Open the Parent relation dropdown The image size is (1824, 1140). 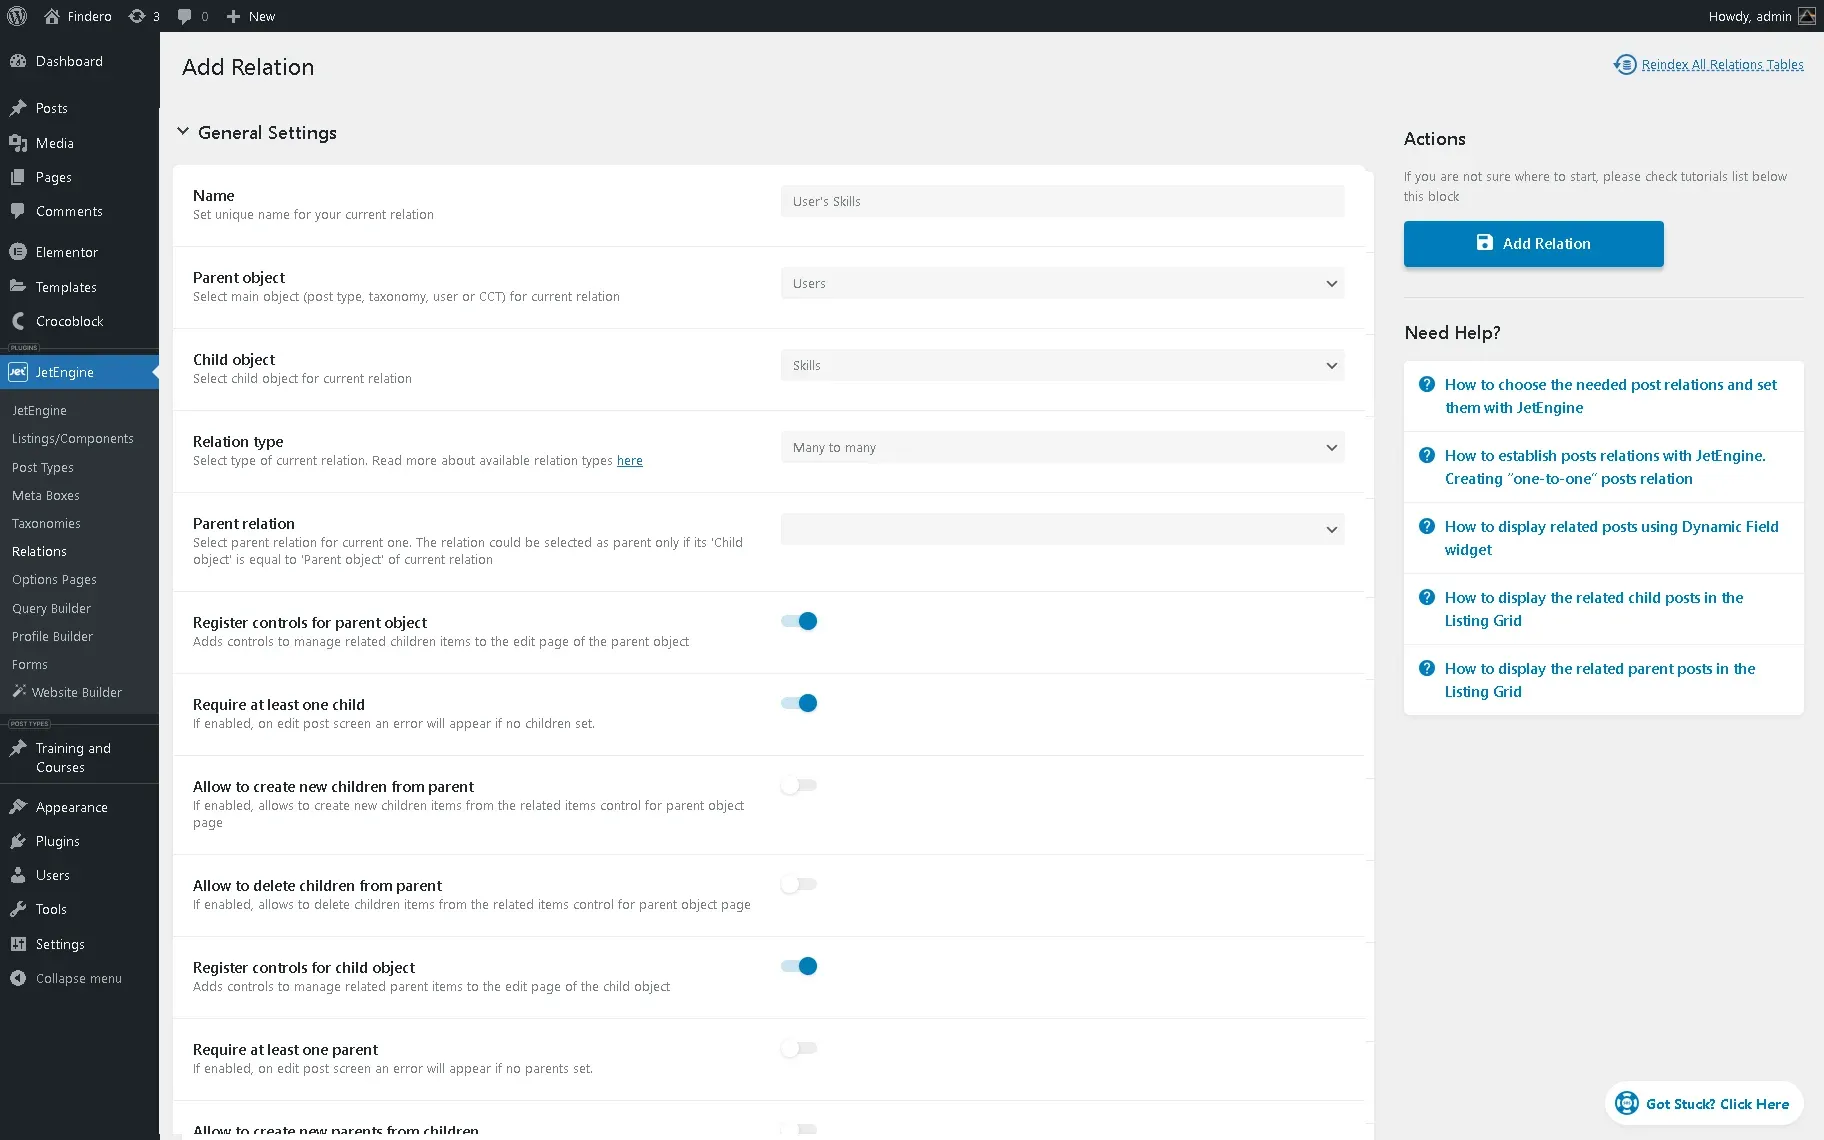(1062, 530)
